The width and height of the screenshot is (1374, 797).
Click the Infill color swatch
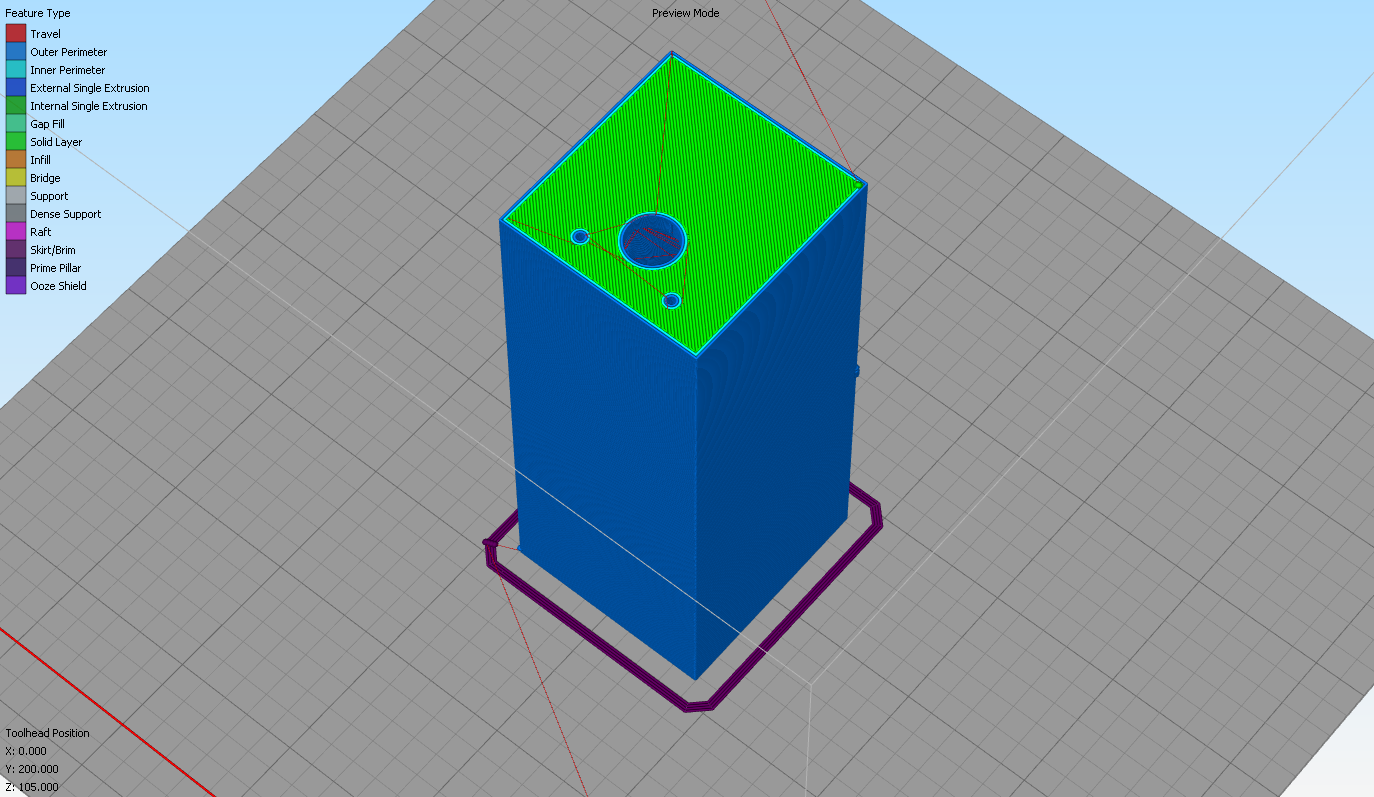point(15,159)
